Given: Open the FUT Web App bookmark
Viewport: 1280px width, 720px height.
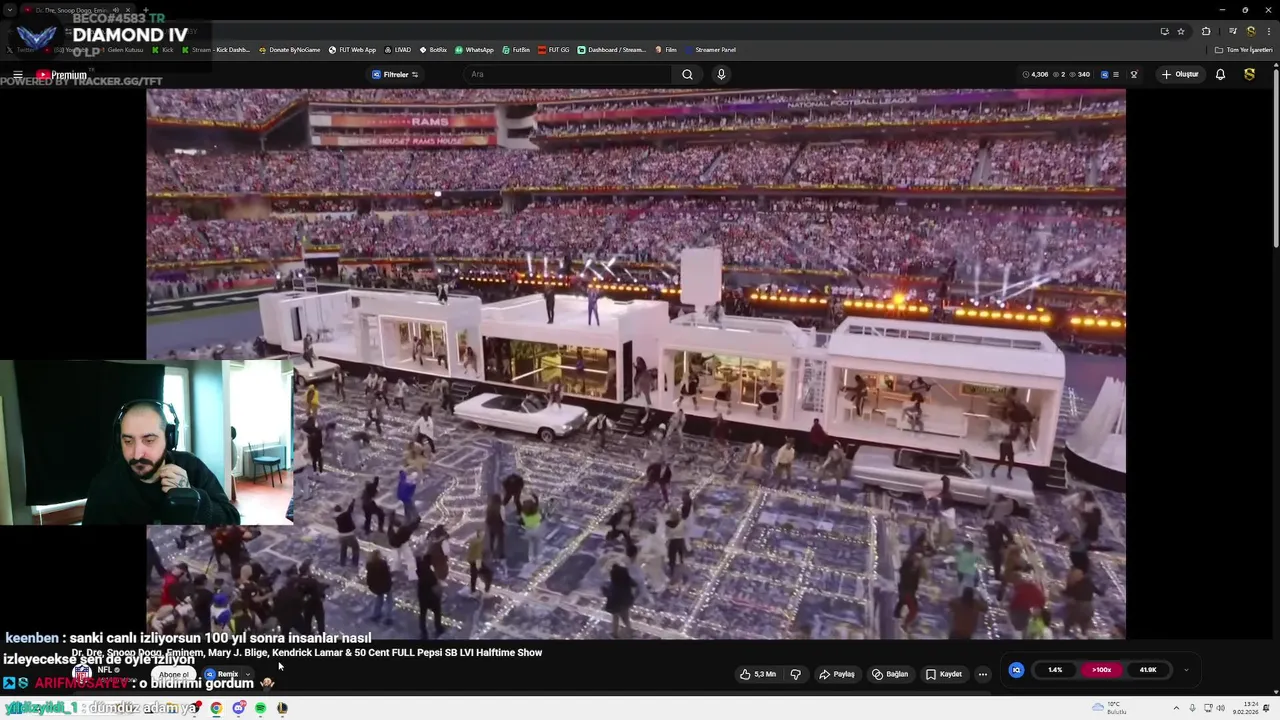Looking at the screenshot, I should click(353, 49).
